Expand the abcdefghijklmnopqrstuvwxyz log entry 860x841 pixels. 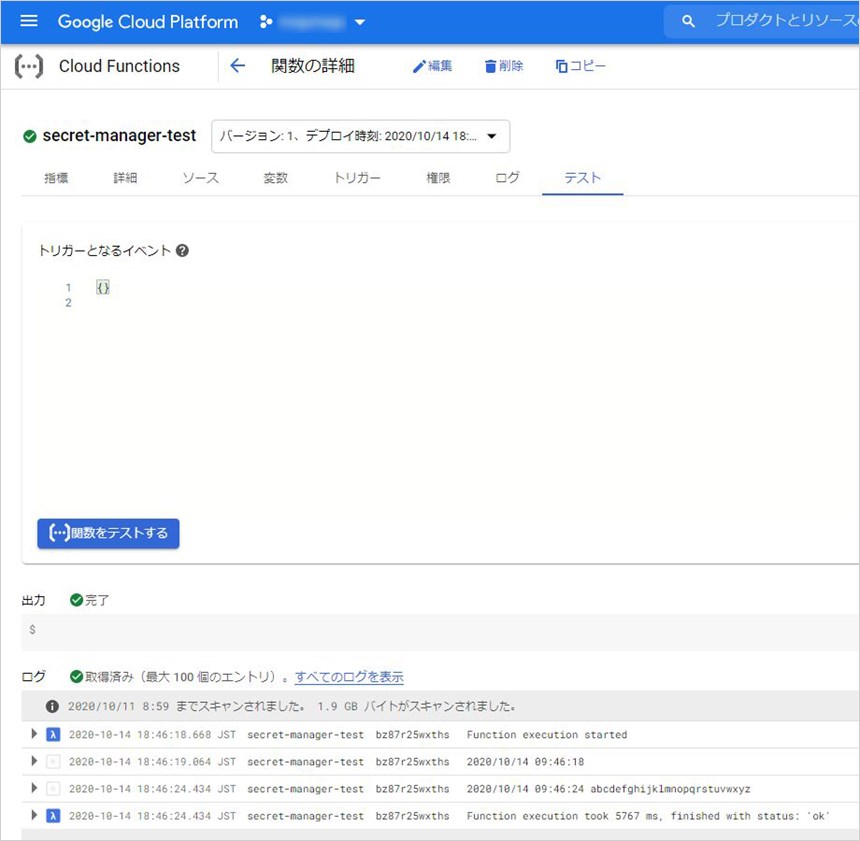[34, 788]
